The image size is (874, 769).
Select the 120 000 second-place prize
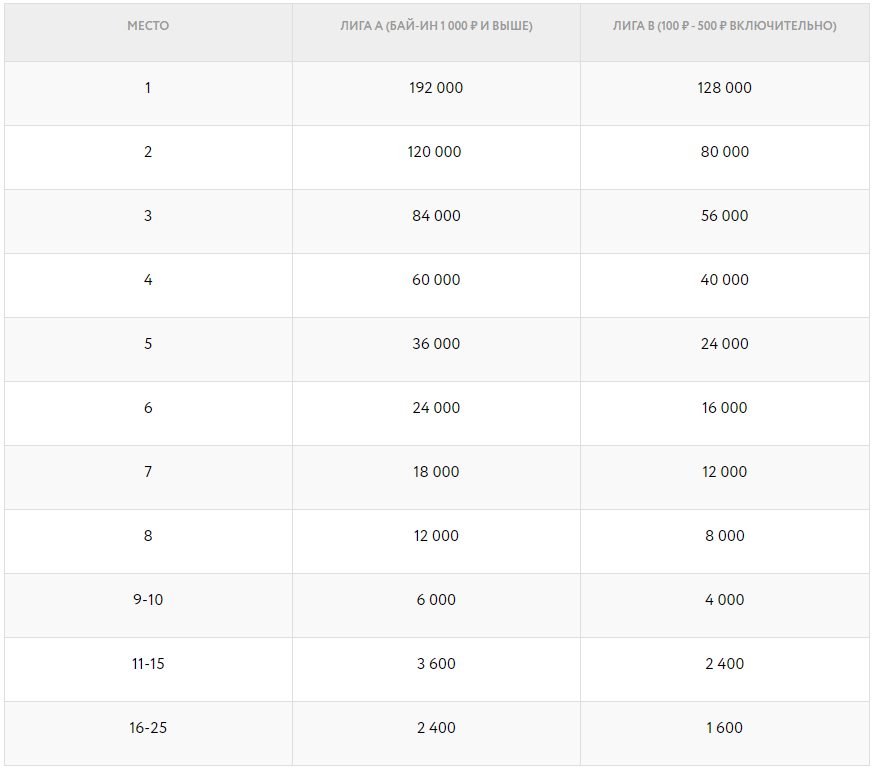click(x=436, y=152)
